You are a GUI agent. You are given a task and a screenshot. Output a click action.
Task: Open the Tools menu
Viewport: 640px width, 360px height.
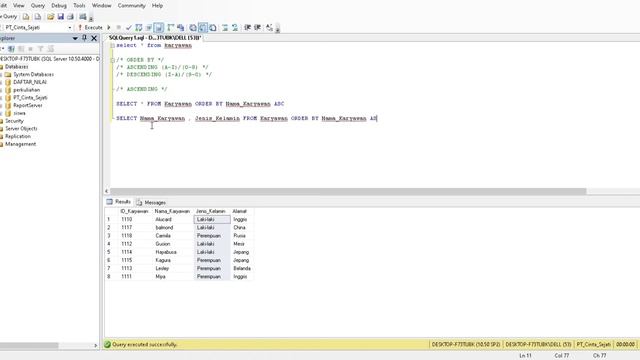point(79,5)
